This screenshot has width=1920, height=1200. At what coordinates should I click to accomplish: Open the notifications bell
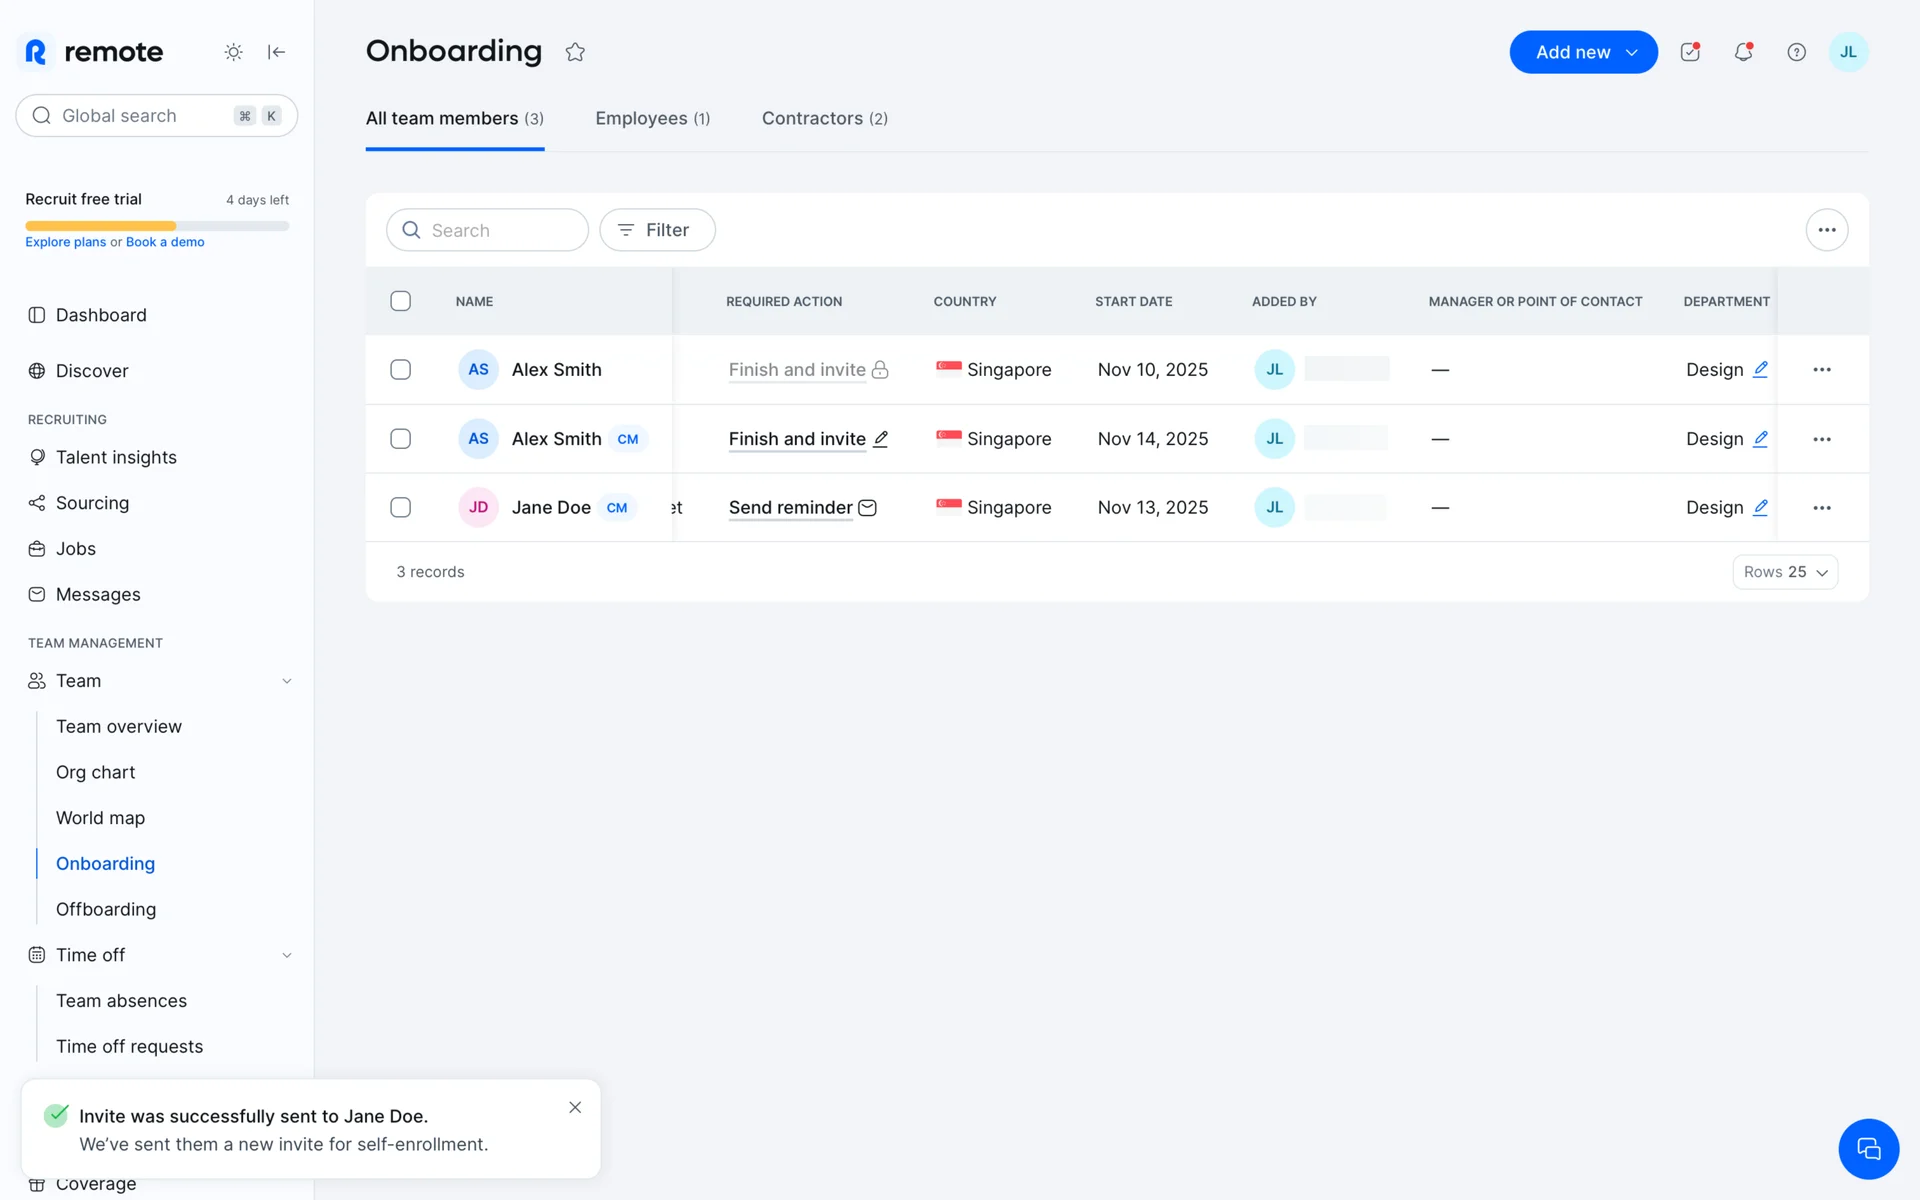point(1743,52)
